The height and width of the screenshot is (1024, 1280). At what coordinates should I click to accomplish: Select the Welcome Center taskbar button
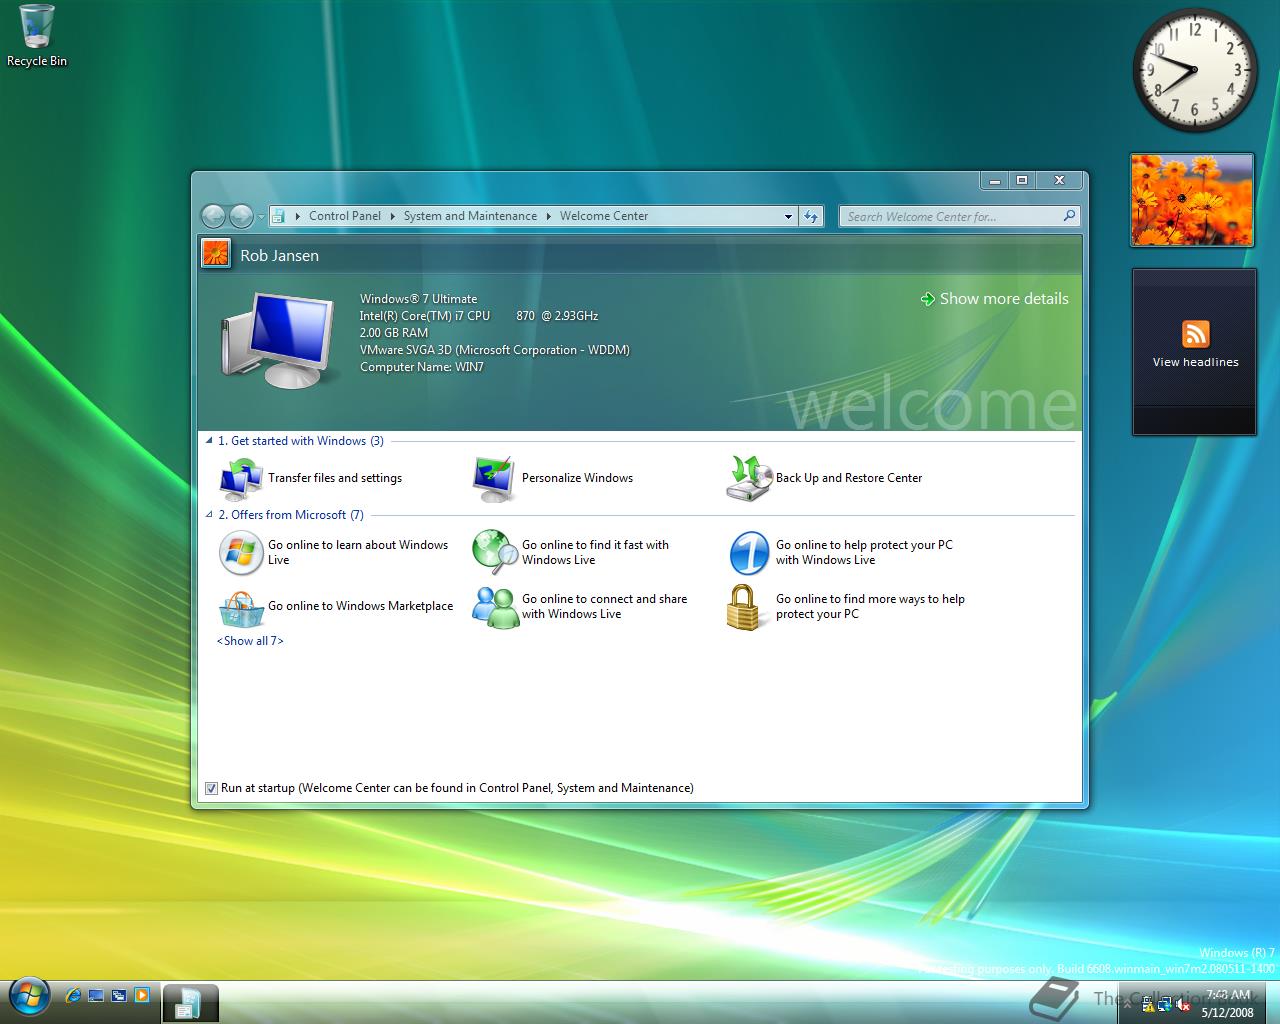tap(190, 1002)
